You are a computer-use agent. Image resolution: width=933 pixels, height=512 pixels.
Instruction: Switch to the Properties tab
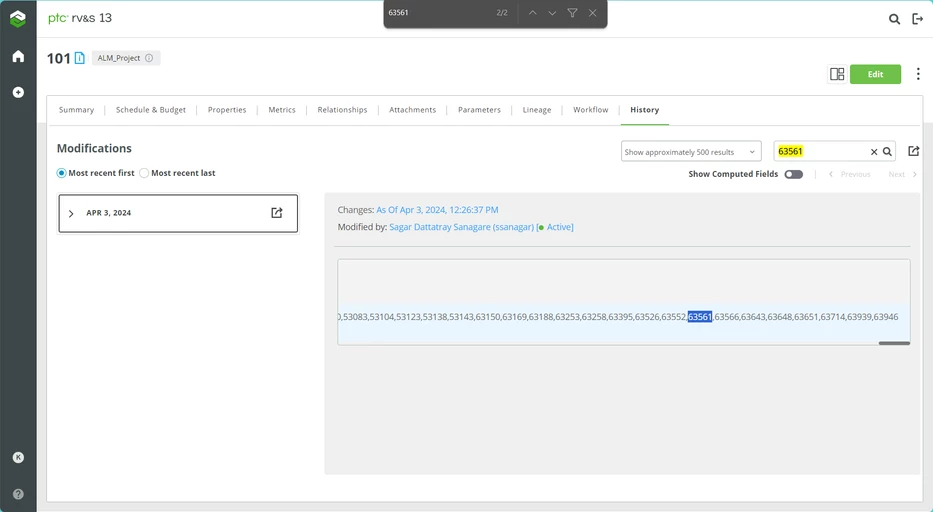[x=227, y=110]
